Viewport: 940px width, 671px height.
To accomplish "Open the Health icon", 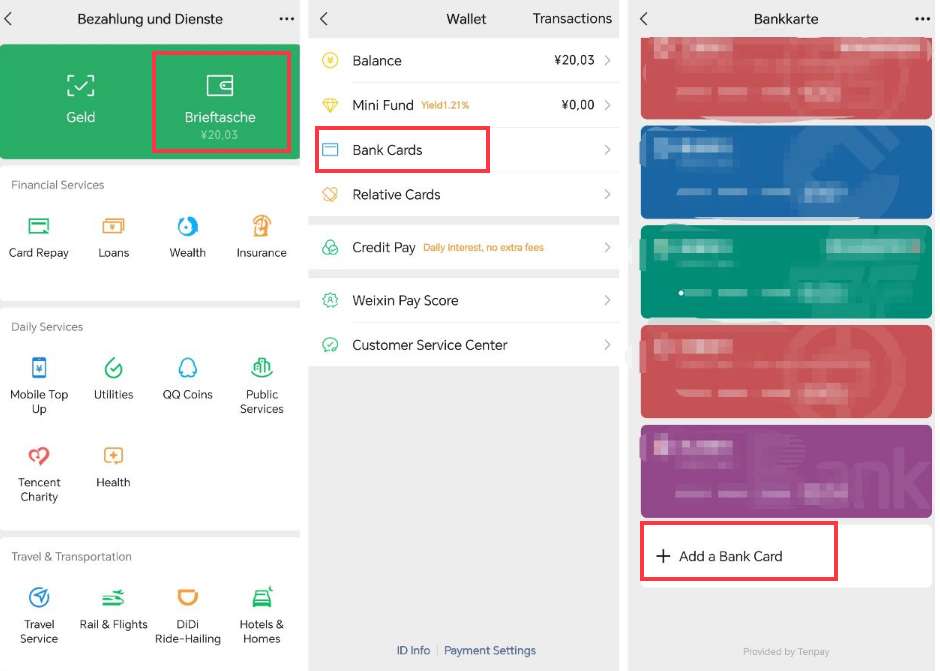I will point(113,456).
